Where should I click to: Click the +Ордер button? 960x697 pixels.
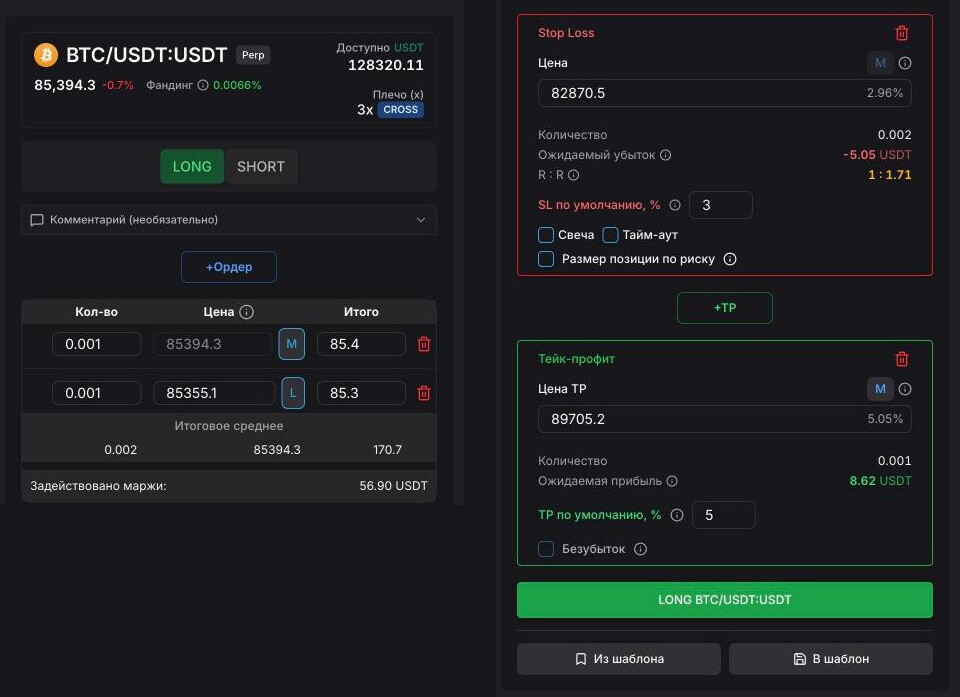[229, 267]
